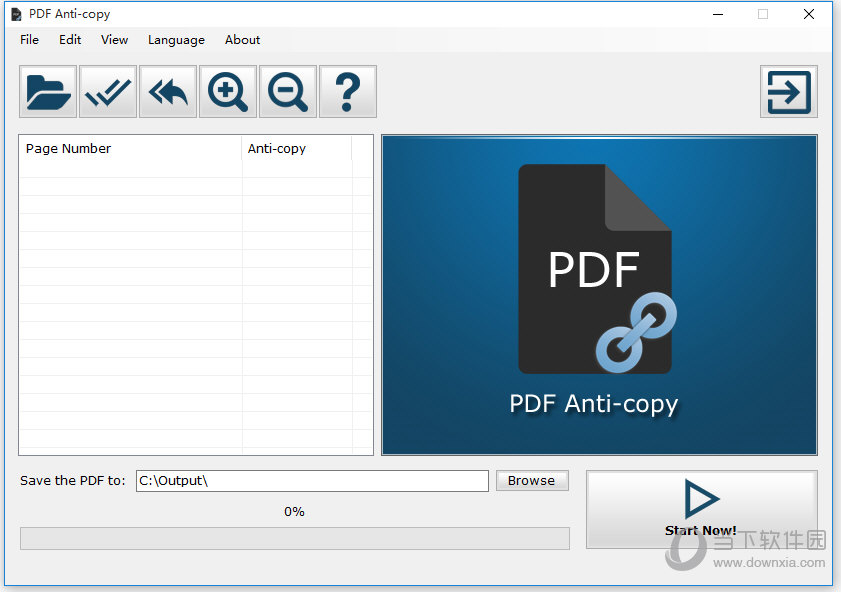Image resolution: width=841 pixels, height=592 pixels.
Task: Click the Browse button
Action: [x=532, y=480]
